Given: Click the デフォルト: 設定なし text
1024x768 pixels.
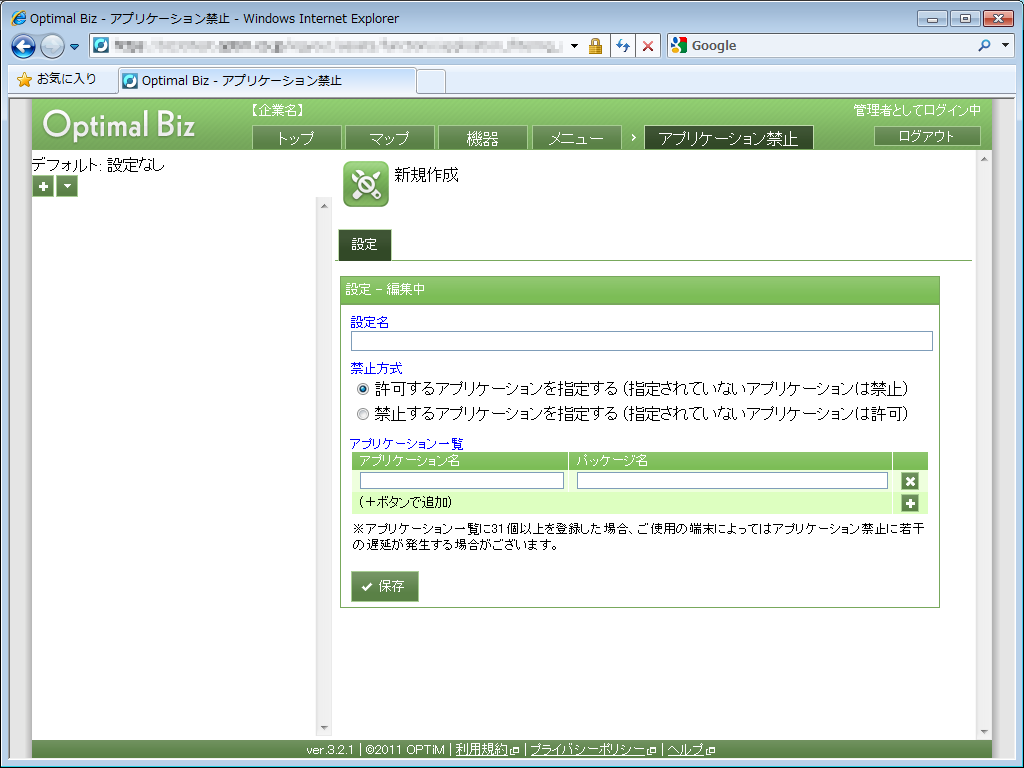Looking at the screenshot, I should [x=98, y=165].
